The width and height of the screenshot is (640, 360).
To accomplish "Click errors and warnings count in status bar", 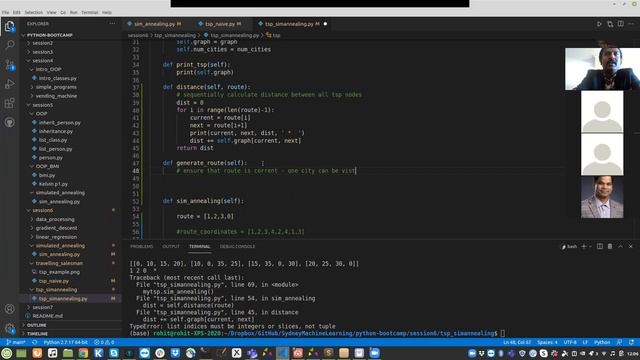I will (104, 342).
